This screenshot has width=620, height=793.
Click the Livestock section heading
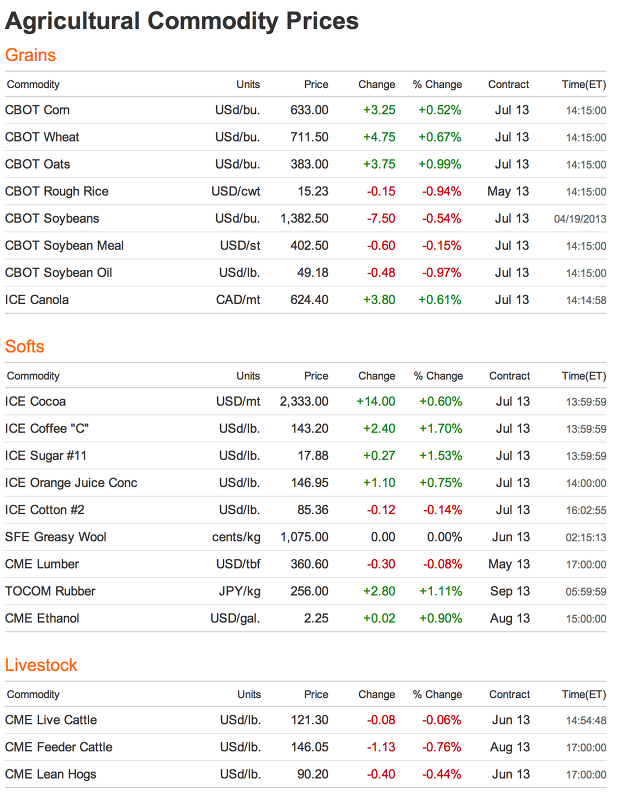41,665
